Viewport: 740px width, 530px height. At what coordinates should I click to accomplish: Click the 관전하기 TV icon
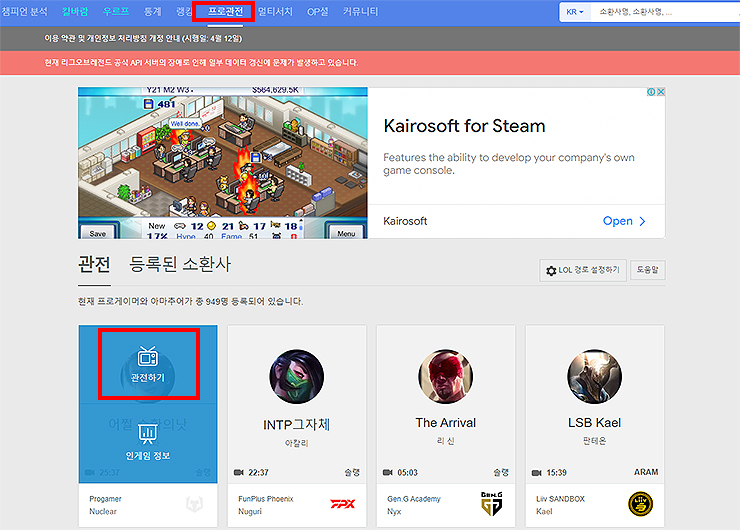[147, 356]
